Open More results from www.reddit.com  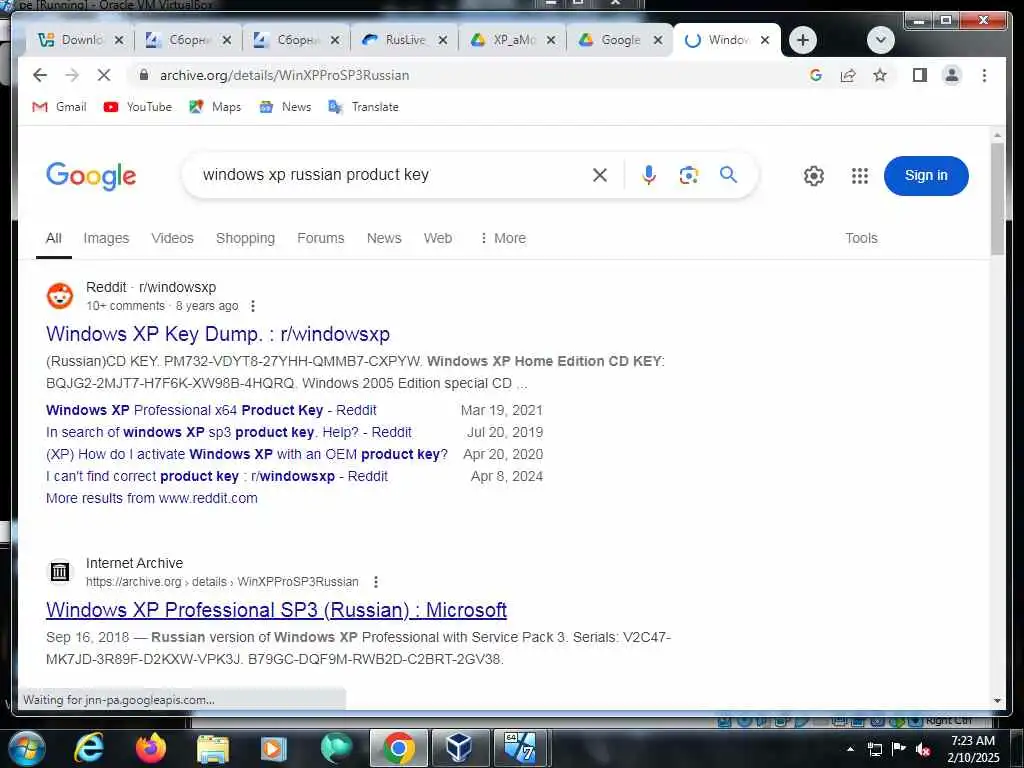[152, 498]
